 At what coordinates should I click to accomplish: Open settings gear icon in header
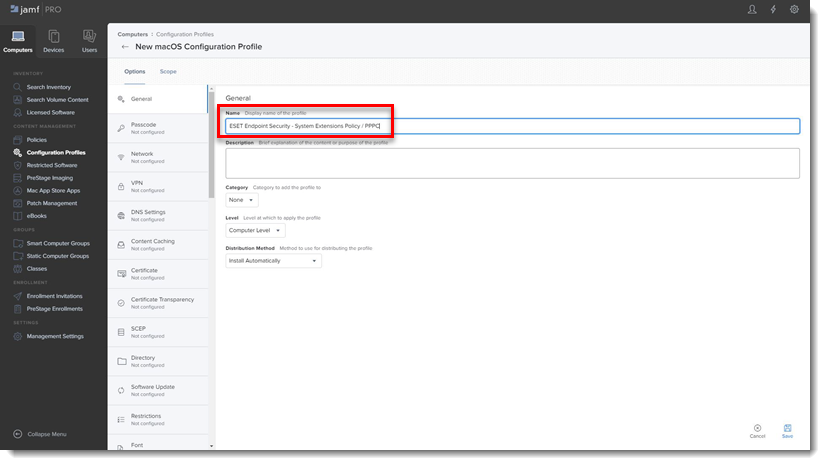794,9
